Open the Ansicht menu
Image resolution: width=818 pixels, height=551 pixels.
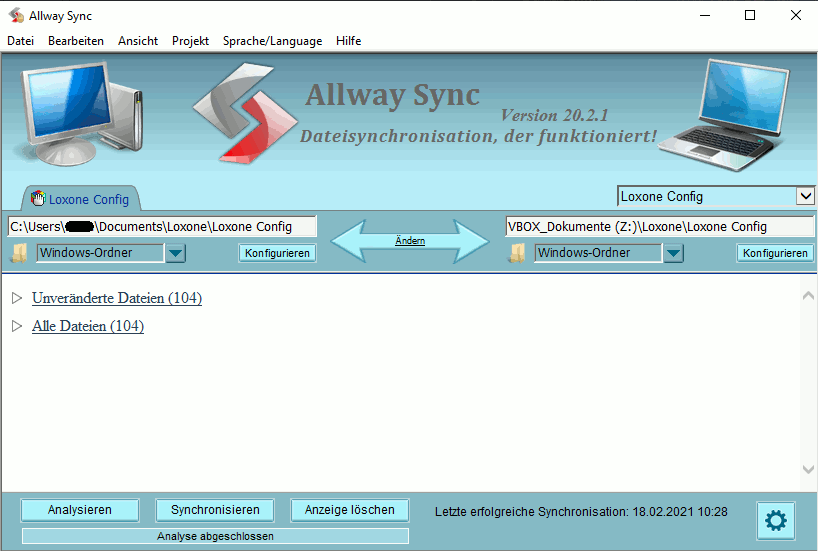[x=138, y=41]
